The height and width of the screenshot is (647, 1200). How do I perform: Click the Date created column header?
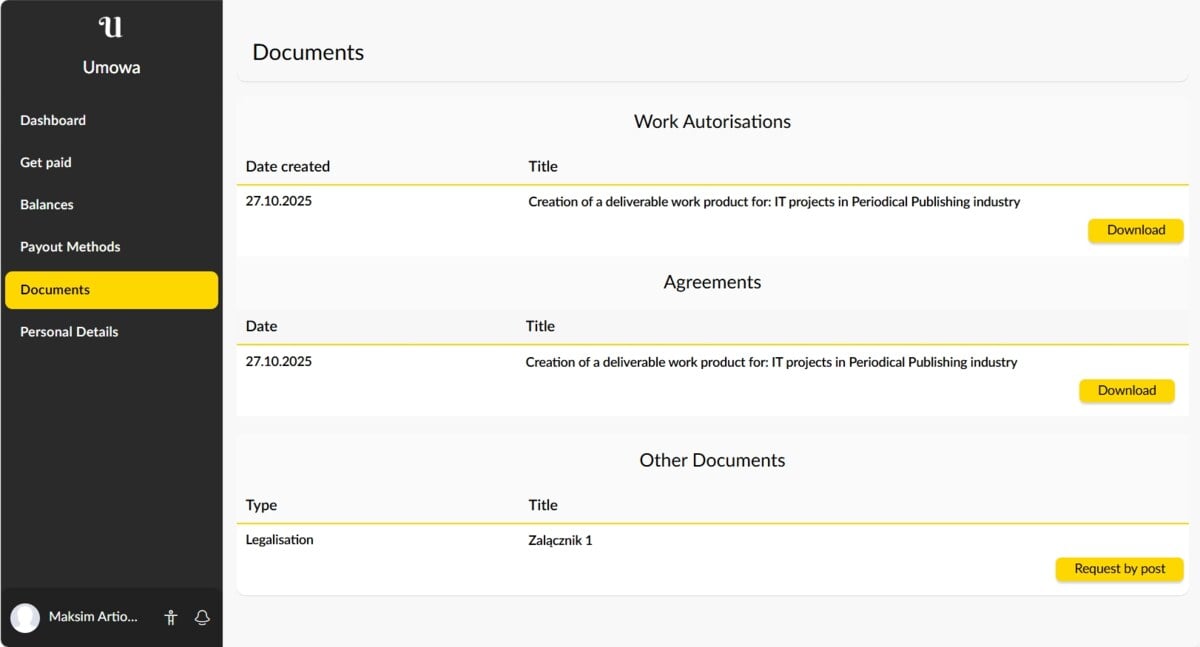click(x=288, y=167)
